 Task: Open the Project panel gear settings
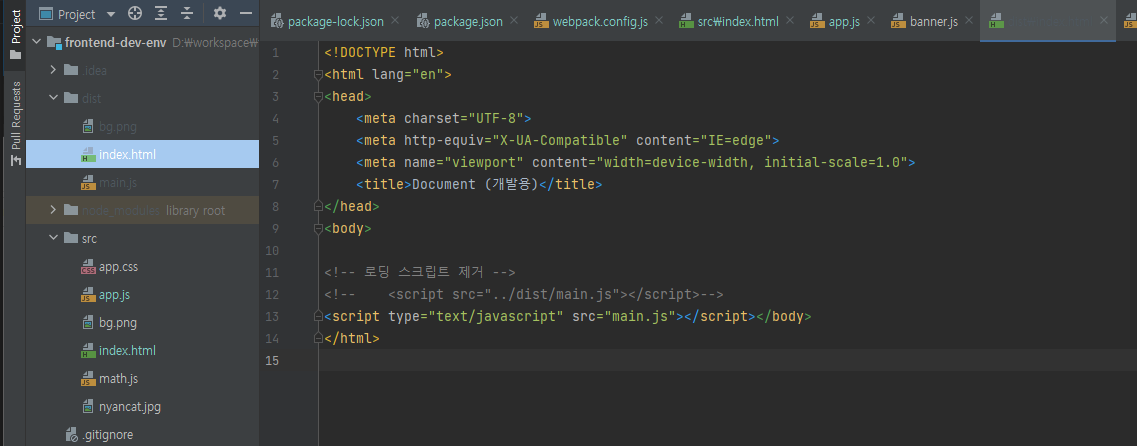tap(220, 14)
